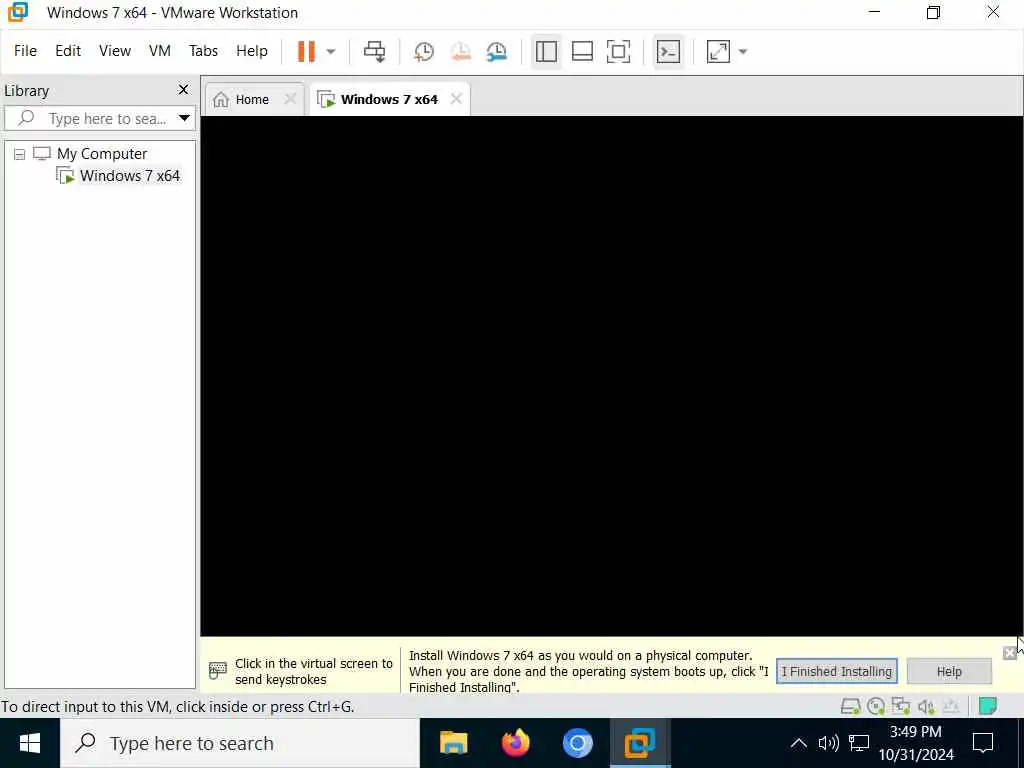The width and height of the screenshot is (1024, 768).
Task: Launch Chromium browser from taskbar
Action: tap(577, 743)
